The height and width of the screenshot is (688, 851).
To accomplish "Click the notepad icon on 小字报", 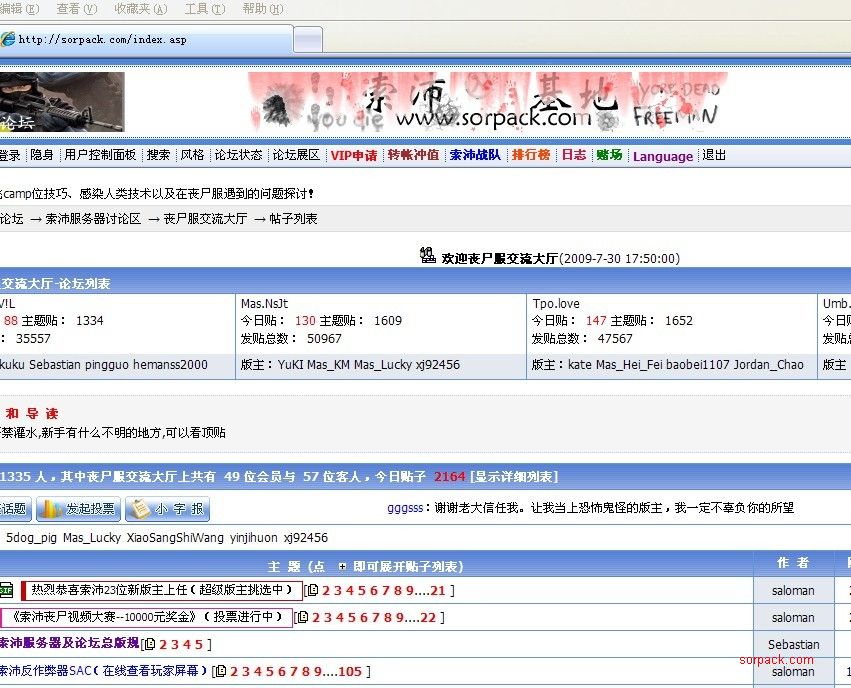I will [139, 509].
